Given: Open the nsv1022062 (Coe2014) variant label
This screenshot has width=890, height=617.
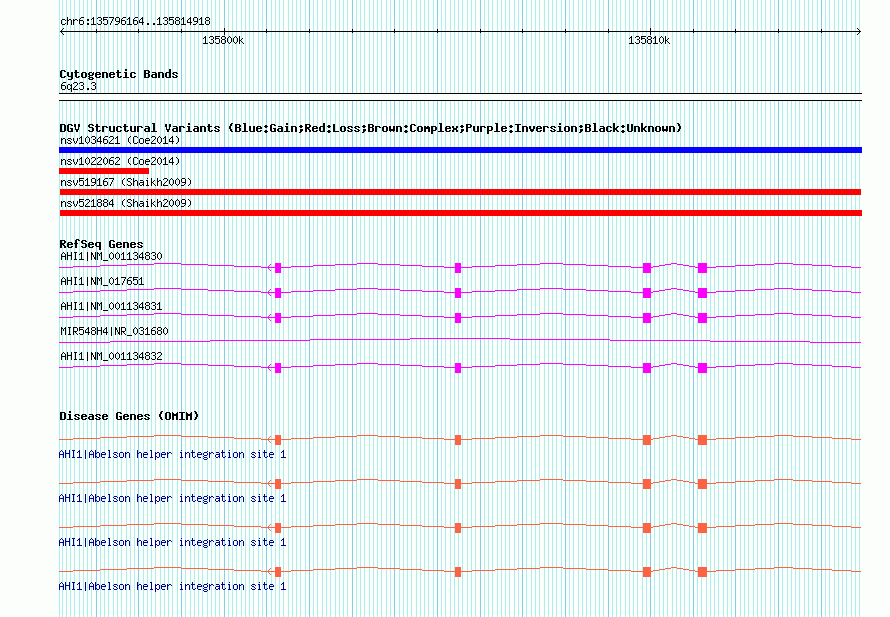Looking at the screenshot, I should point(120,161).
